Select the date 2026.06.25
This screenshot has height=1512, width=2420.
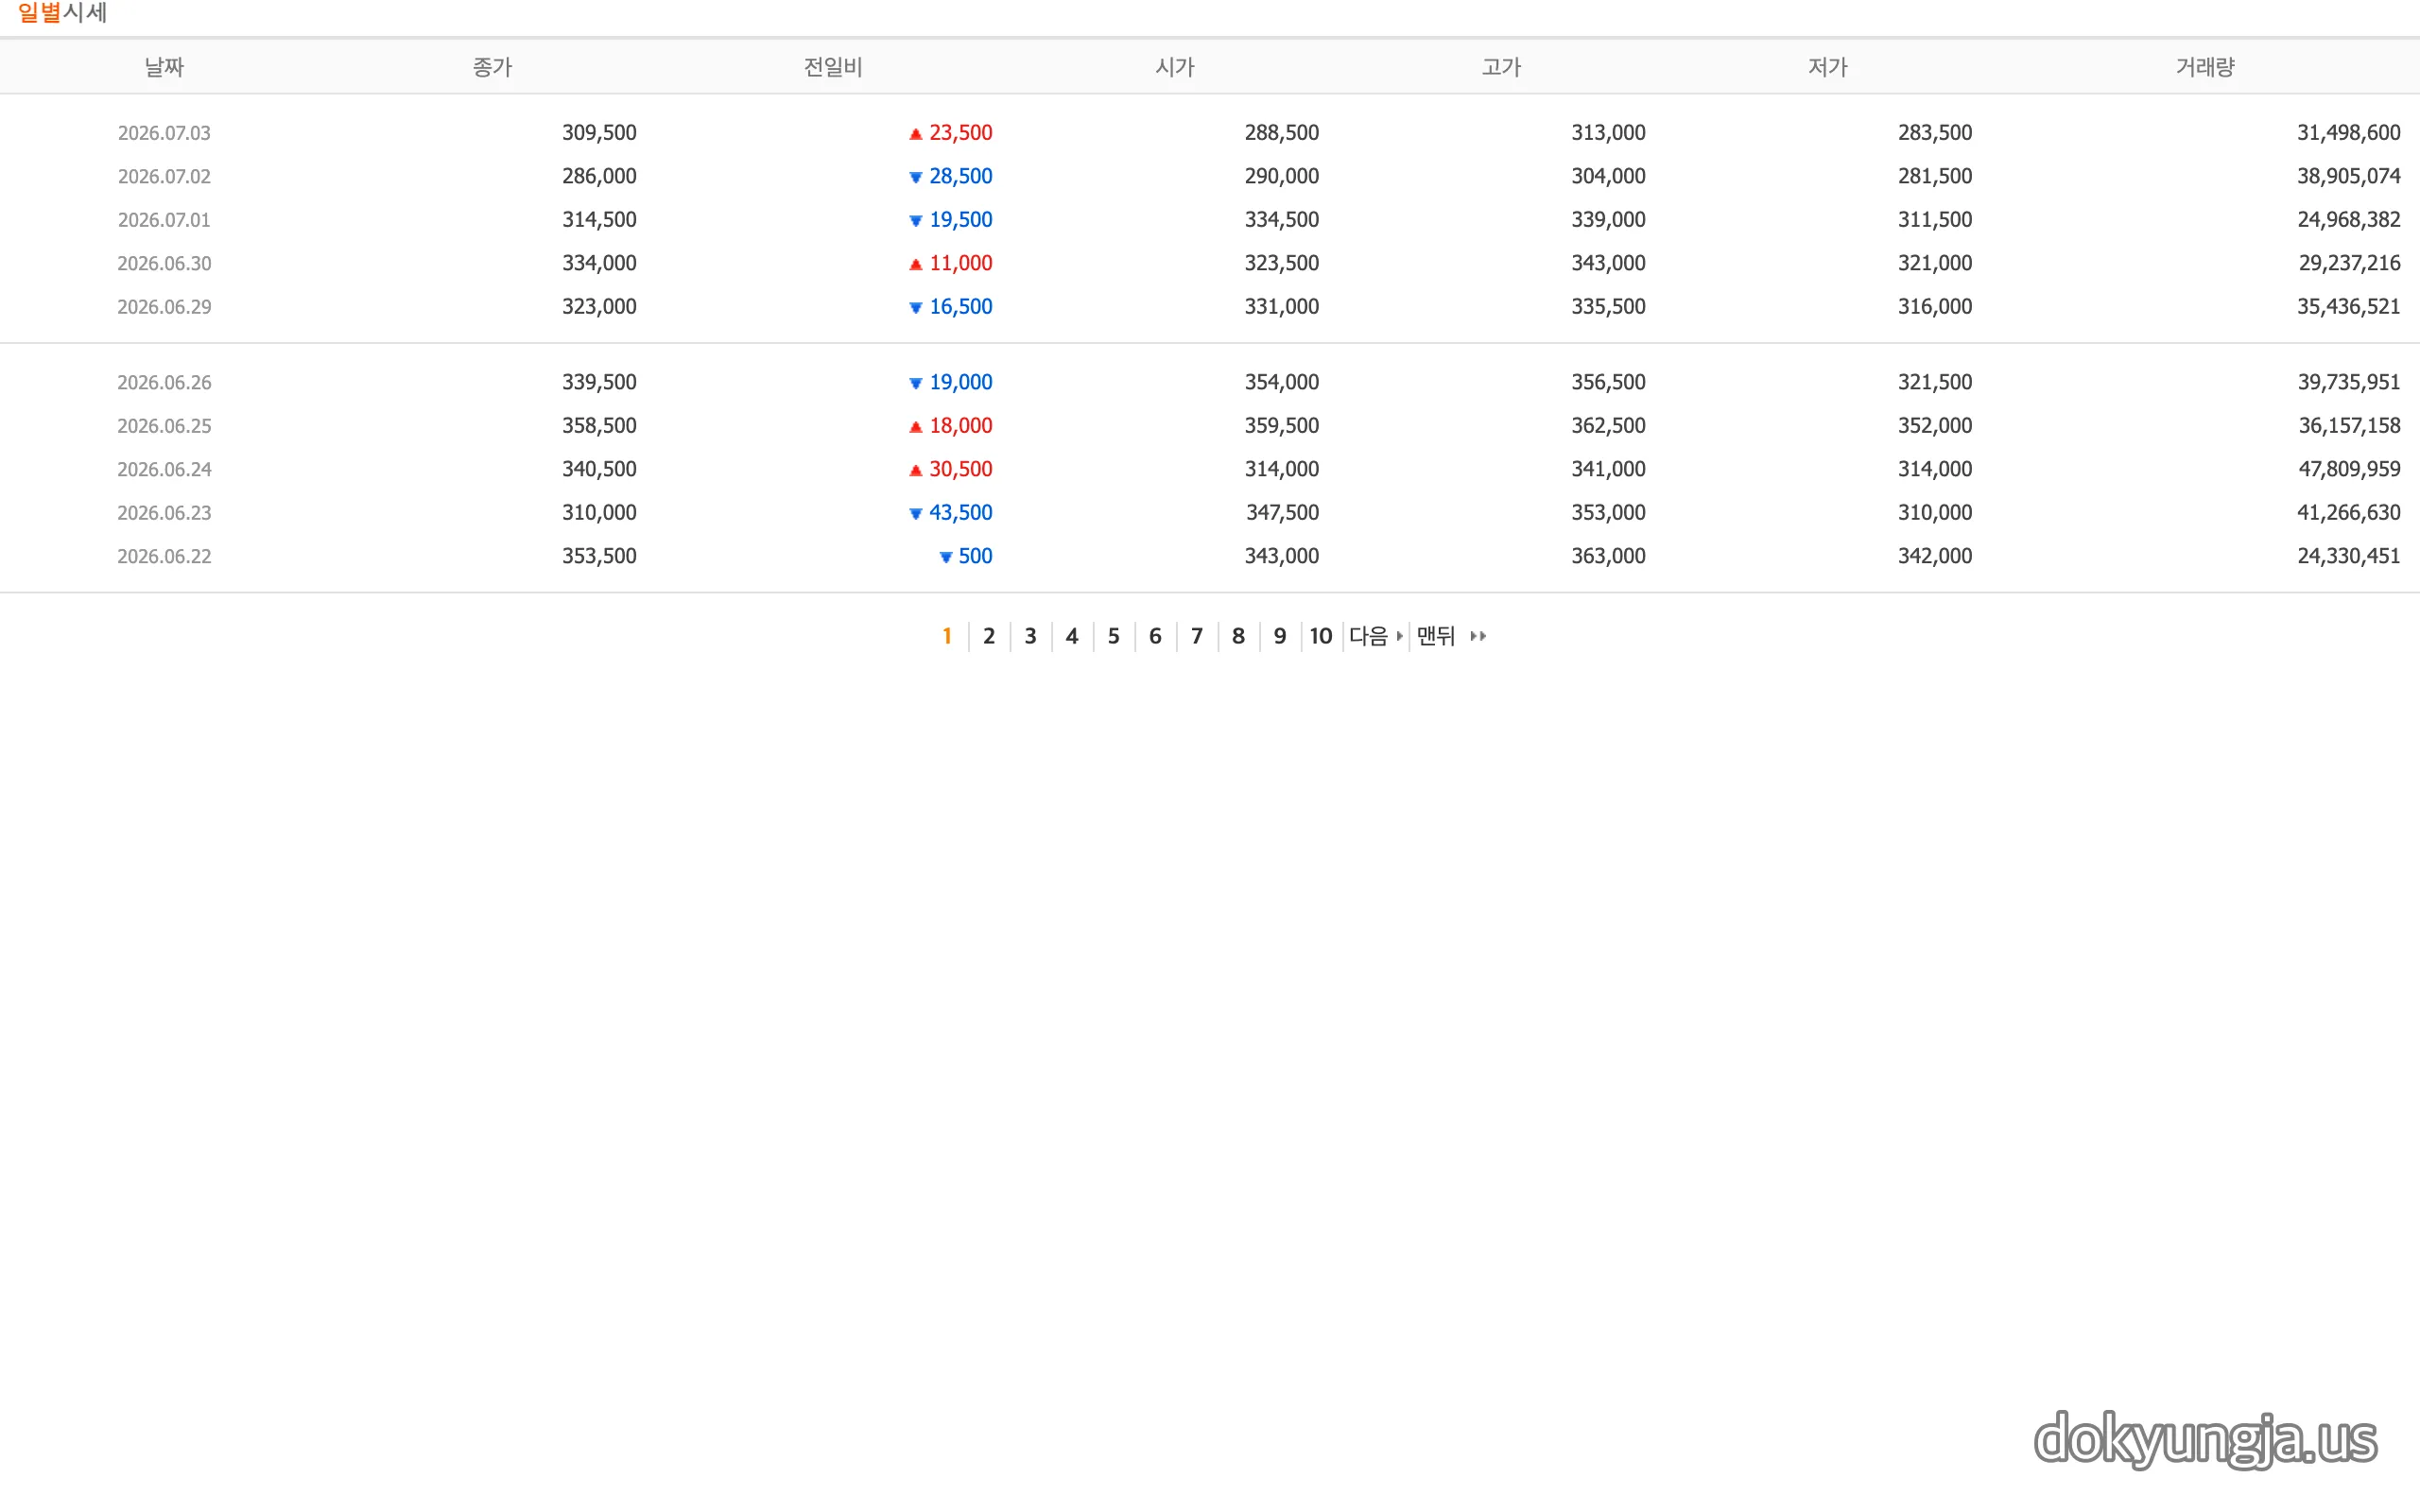coord(164,426)
